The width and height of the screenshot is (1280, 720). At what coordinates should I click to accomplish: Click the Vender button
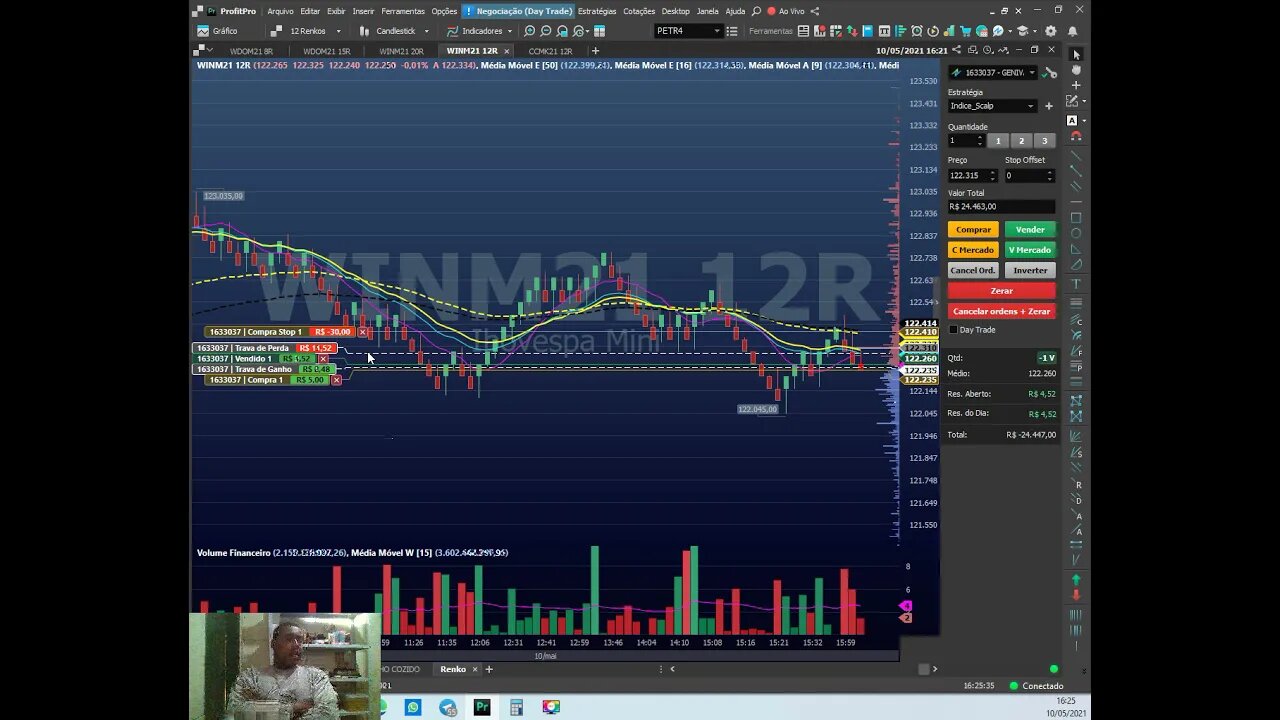[1030, 229]
